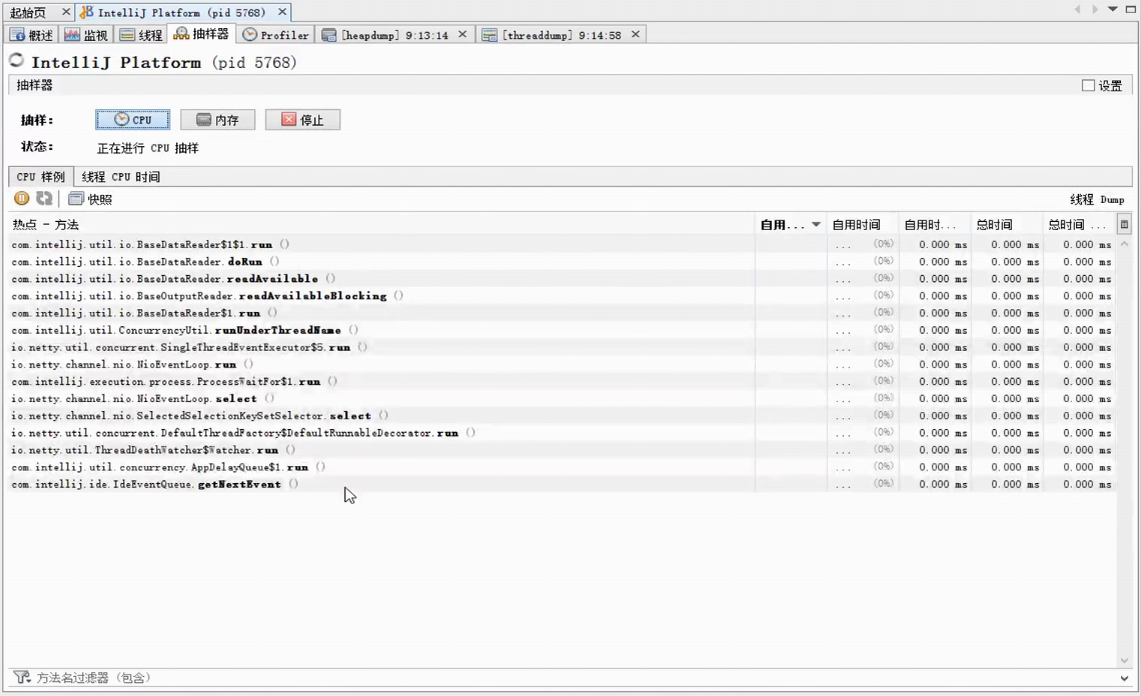Viewport: 1141px width, 696px height.
Task: Maximize the document window icon
Action: pyautogui.click(x=1131, y=9)
